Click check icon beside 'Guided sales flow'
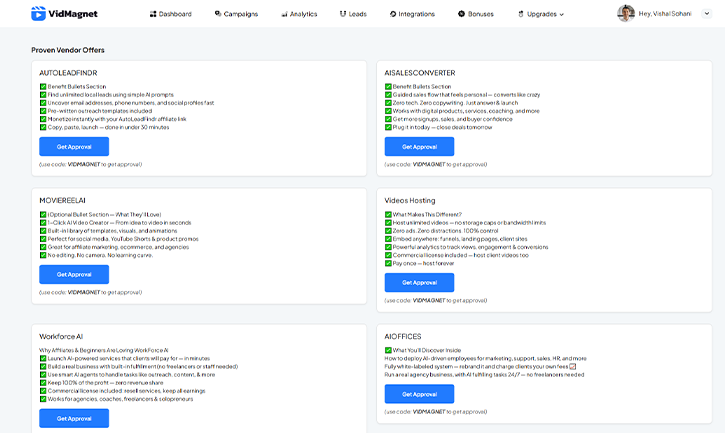 tap(388, 95)
